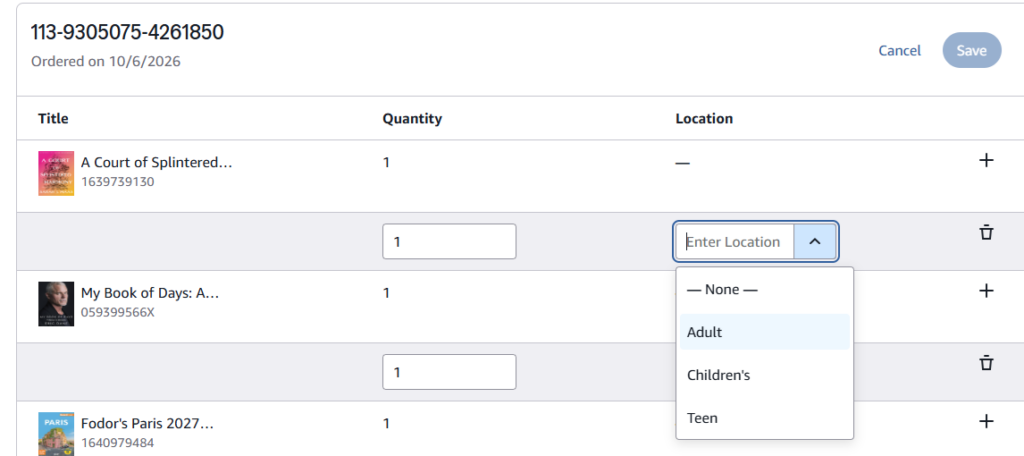
Task: Cancel editing the order
Action: tap(899, 51)
